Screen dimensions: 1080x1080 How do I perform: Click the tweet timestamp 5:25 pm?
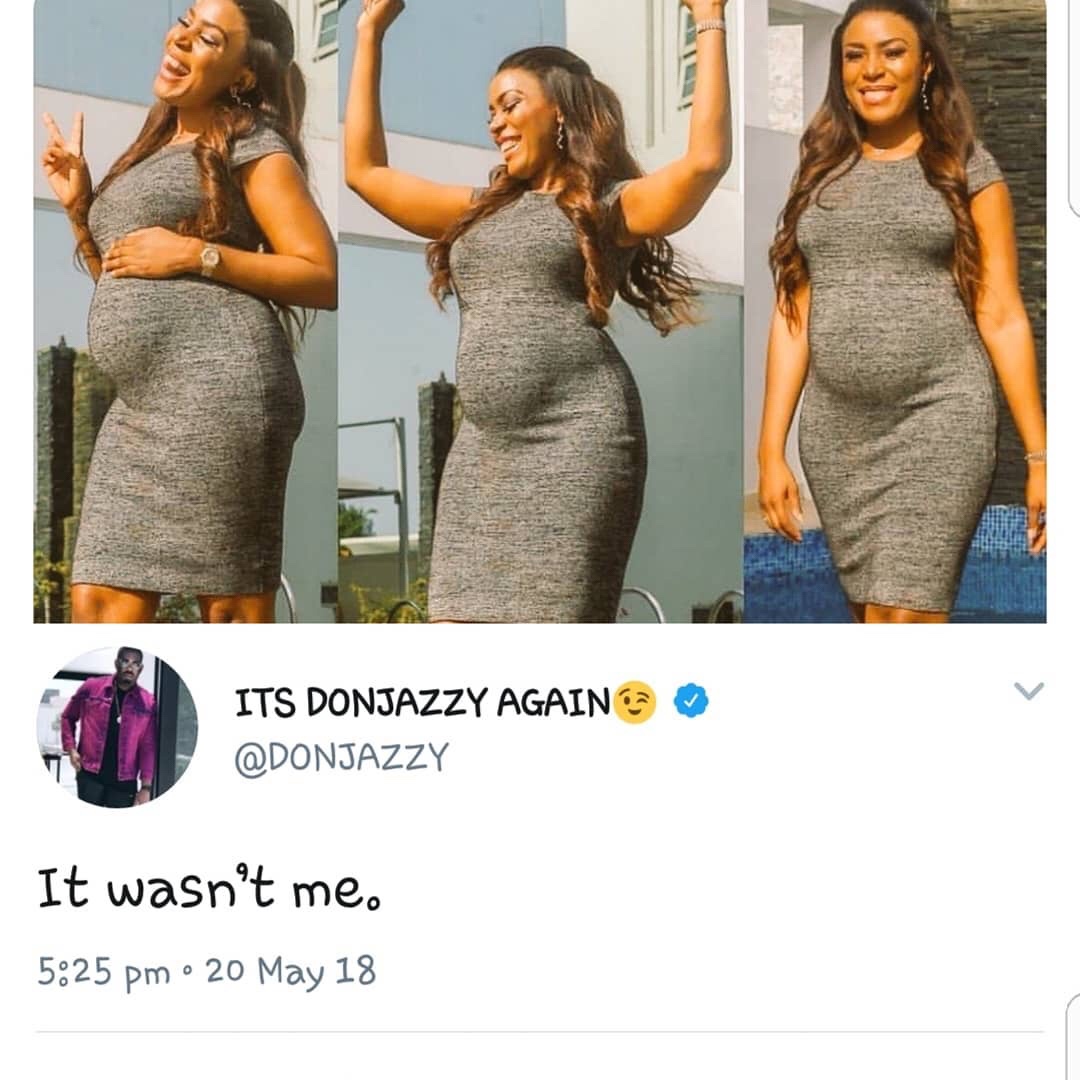click(103, 972)
